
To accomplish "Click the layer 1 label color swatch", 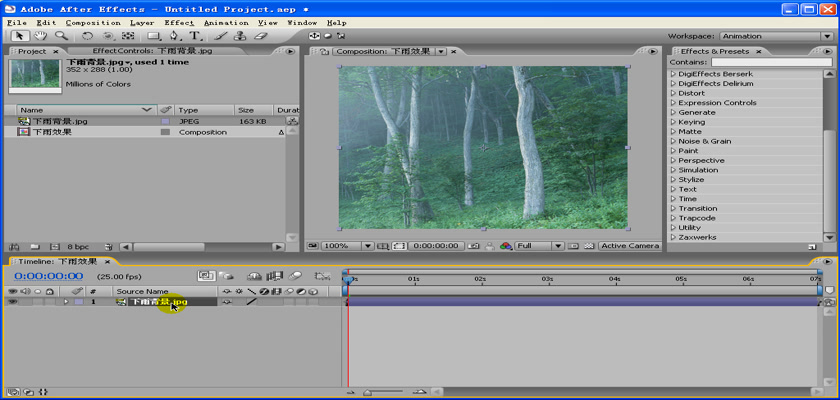I will click(x=79, y=302).
